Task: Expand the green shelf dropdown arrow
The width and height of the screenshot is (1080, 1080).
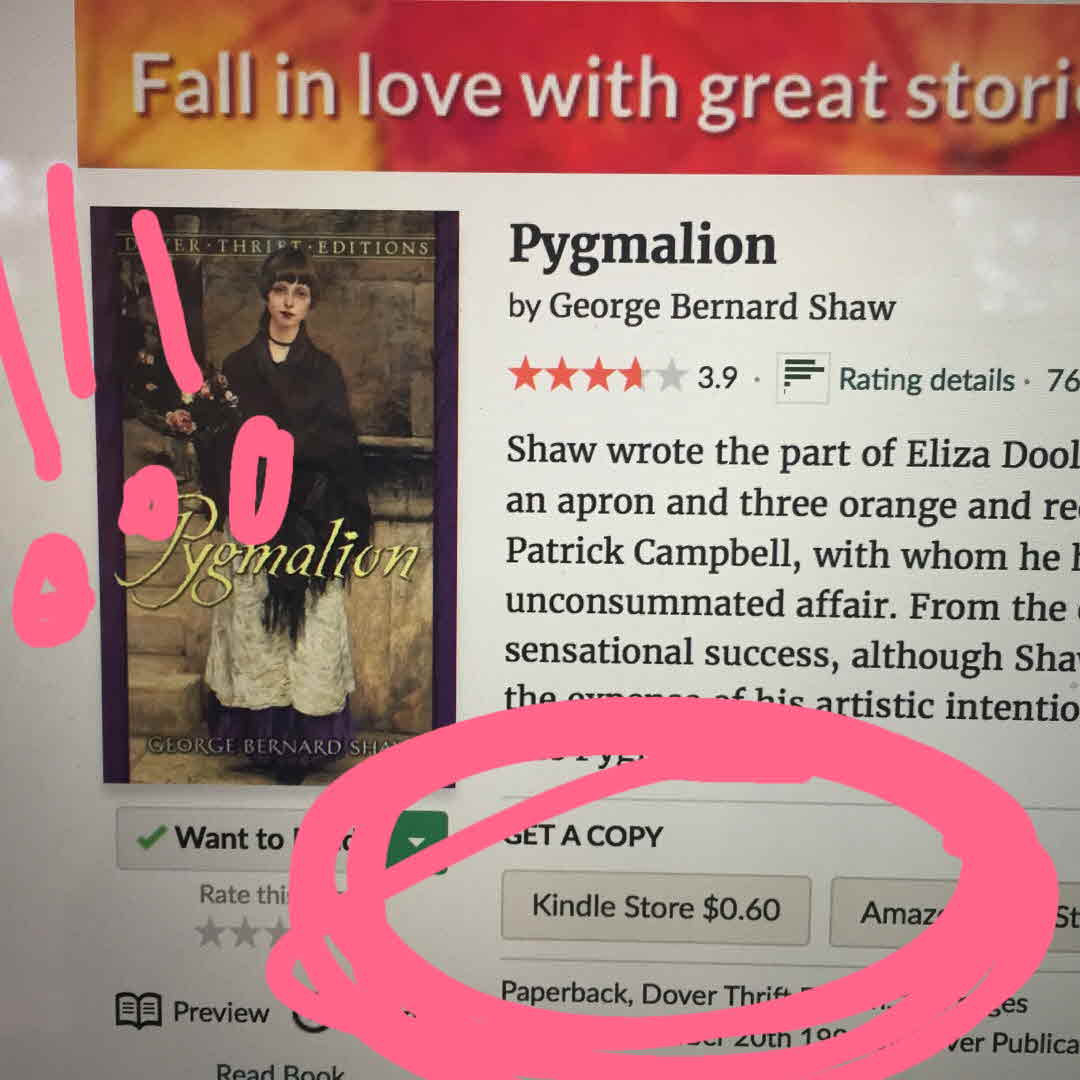Action: point(417,842)
